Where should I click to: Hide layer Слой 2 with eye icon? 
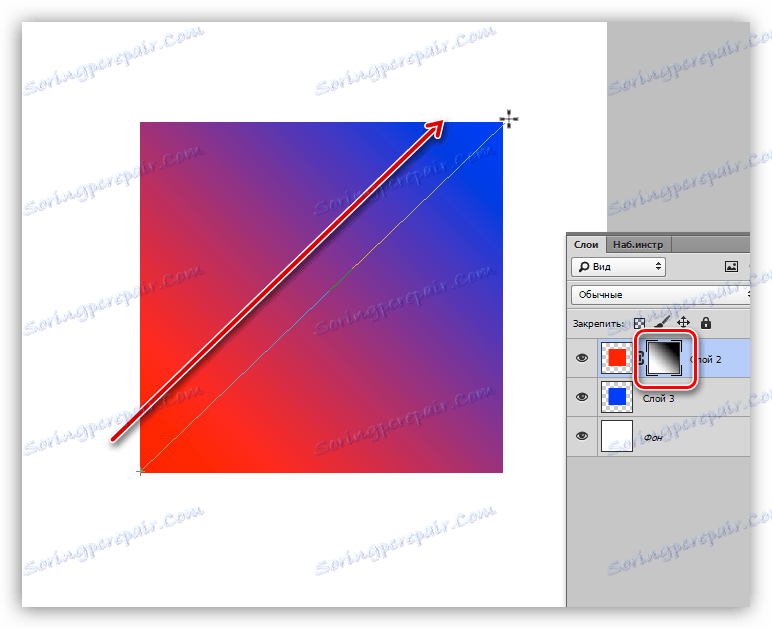[x=582, y=358]
